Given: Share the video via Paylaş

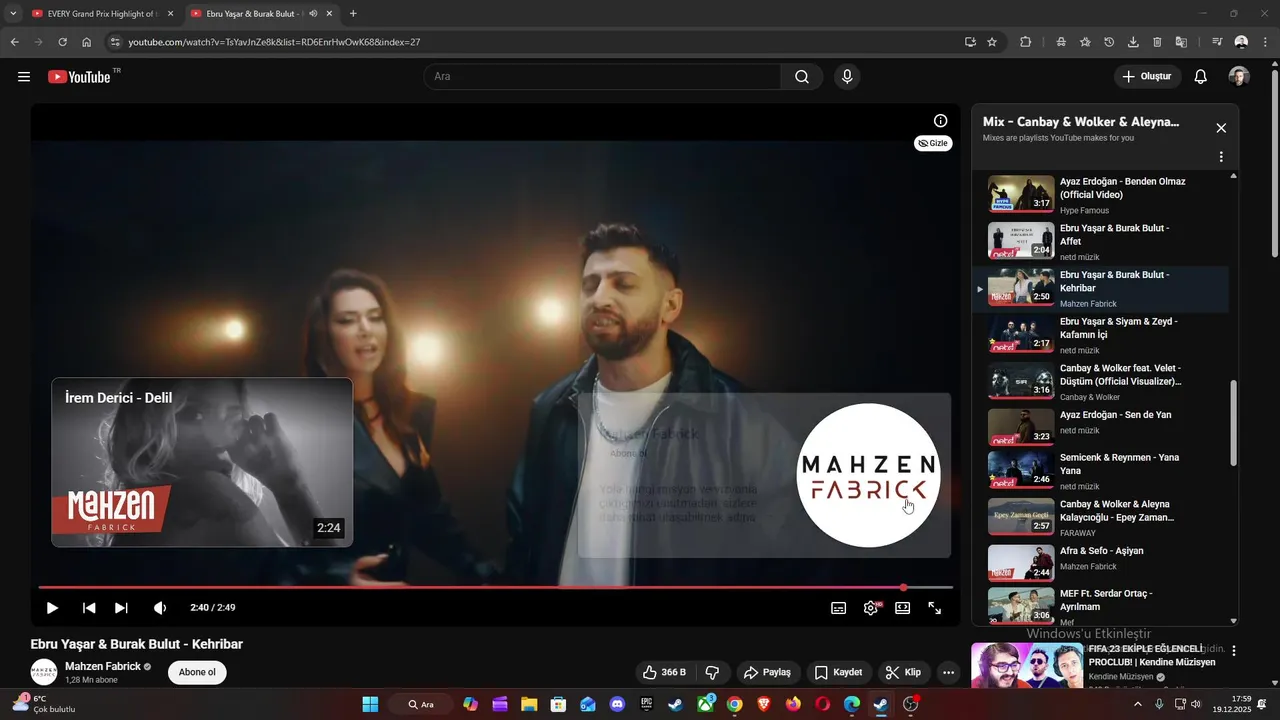Looking at the screenshot, I should 767,672.
